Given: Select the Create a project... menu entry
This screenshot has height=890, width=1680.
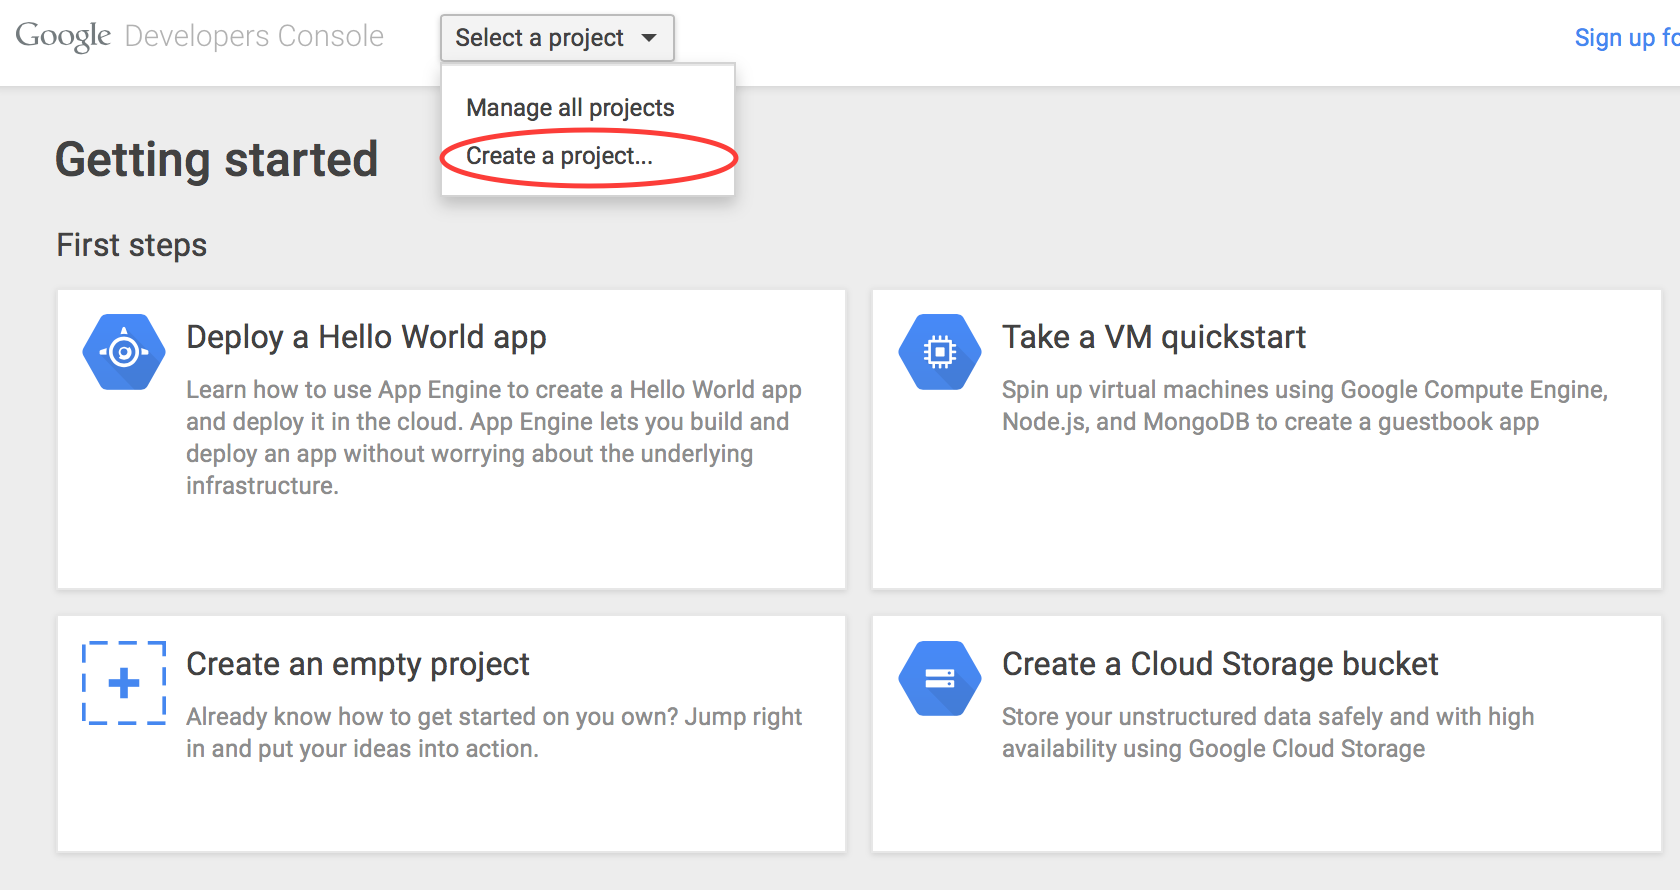Looking at the screenshot, I should pos(559,156).
